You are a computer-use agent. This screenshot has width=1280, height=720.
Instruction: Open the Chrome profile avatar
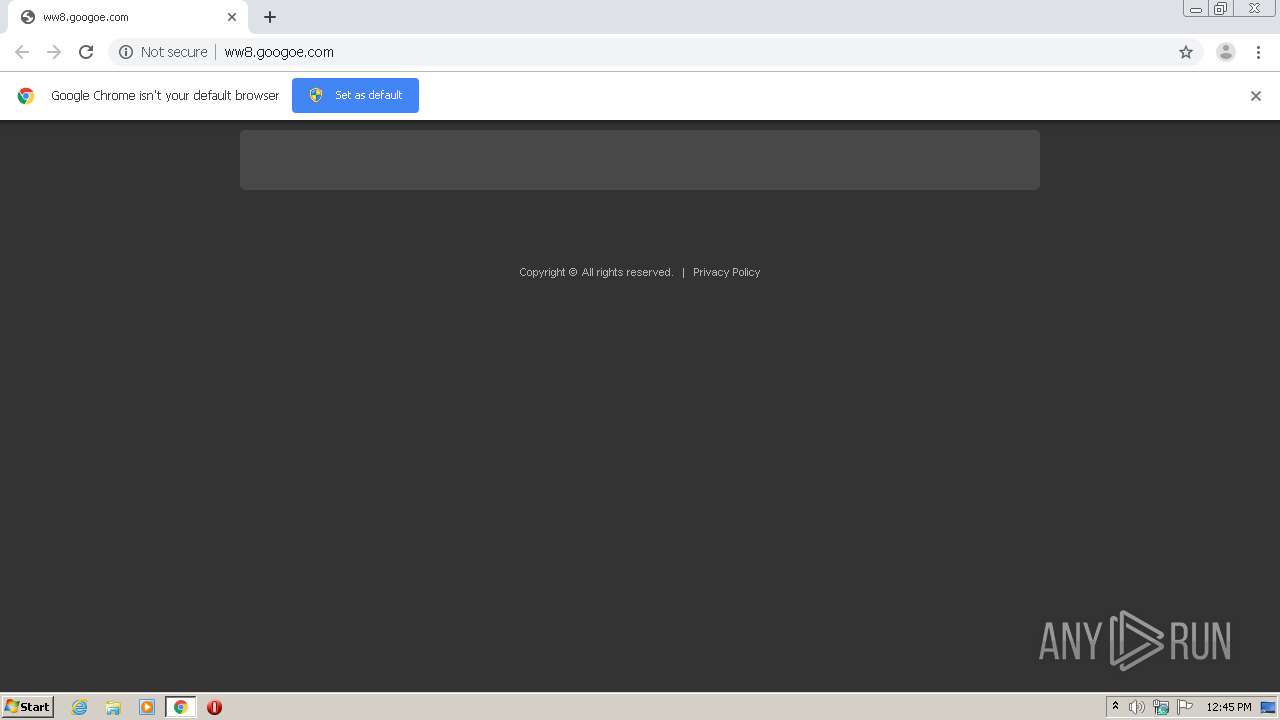[1226, 52]
